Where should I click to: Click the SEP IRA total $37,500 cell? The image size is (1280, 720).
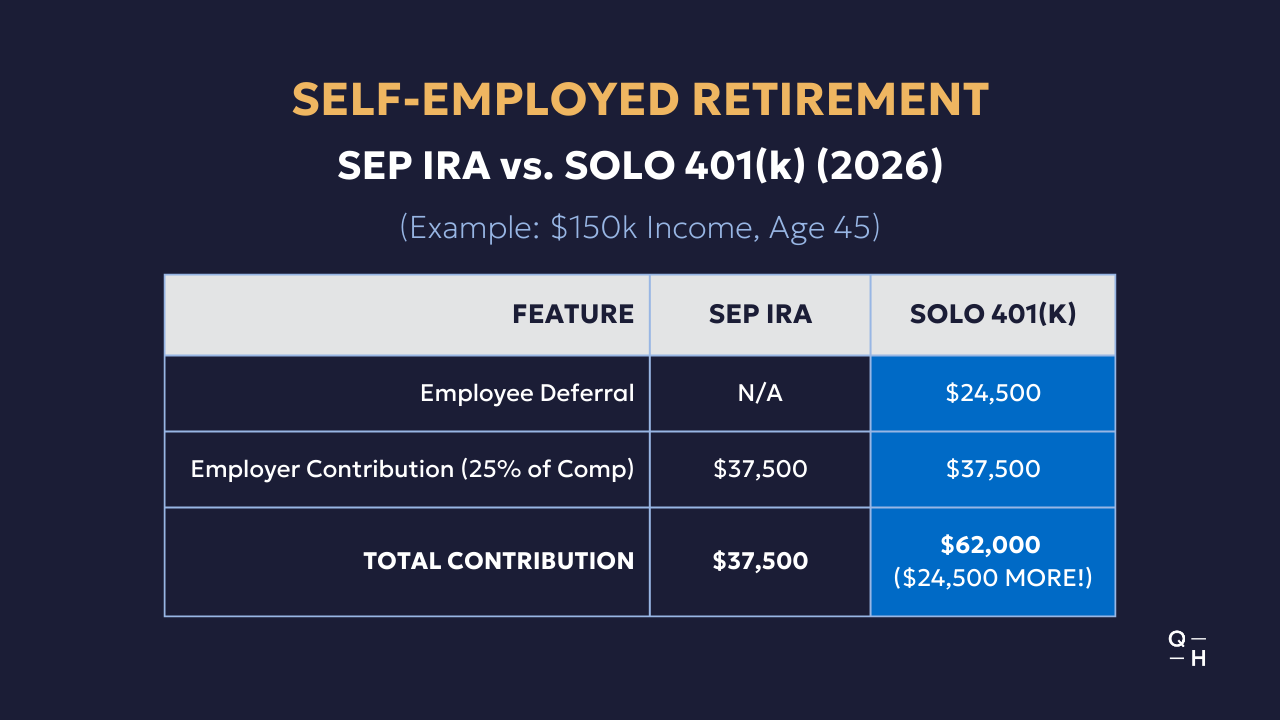click(x=760, y=561)
